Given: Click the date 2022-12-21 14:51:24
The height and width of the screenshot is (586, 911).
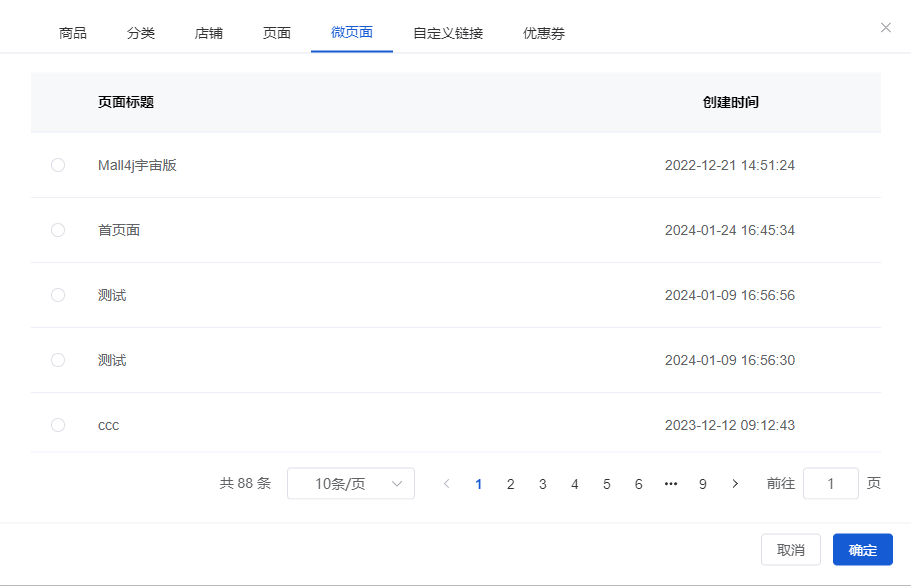Looking at the screenshot, I should click(730, 165).
